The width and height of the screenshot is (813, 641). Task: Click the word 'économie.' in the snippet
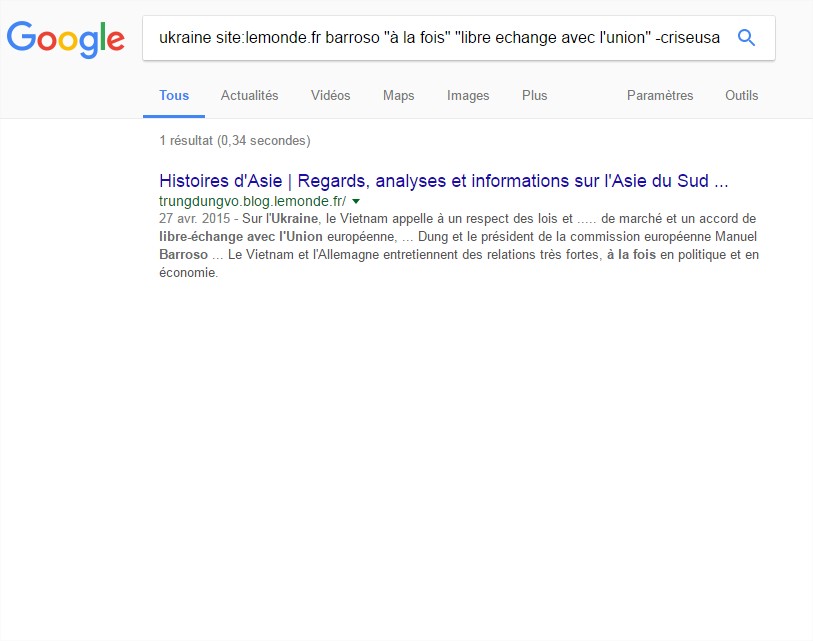[x=189, y=272]
